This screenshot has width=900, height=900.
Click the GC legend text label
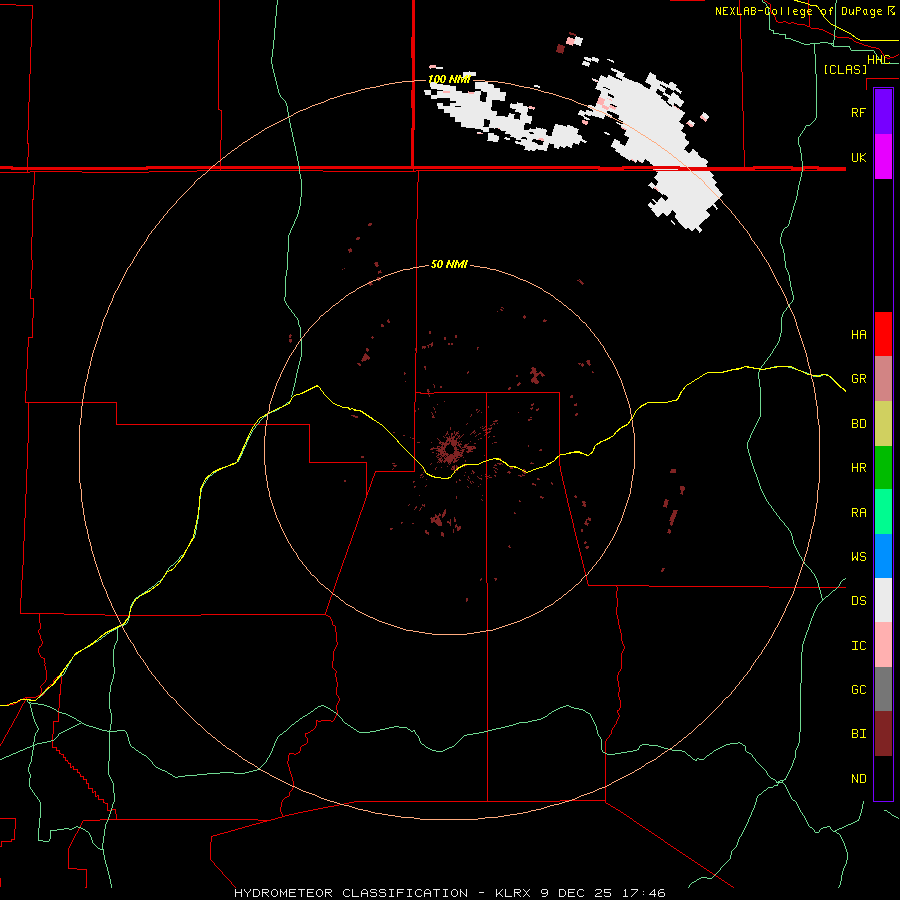858,690
